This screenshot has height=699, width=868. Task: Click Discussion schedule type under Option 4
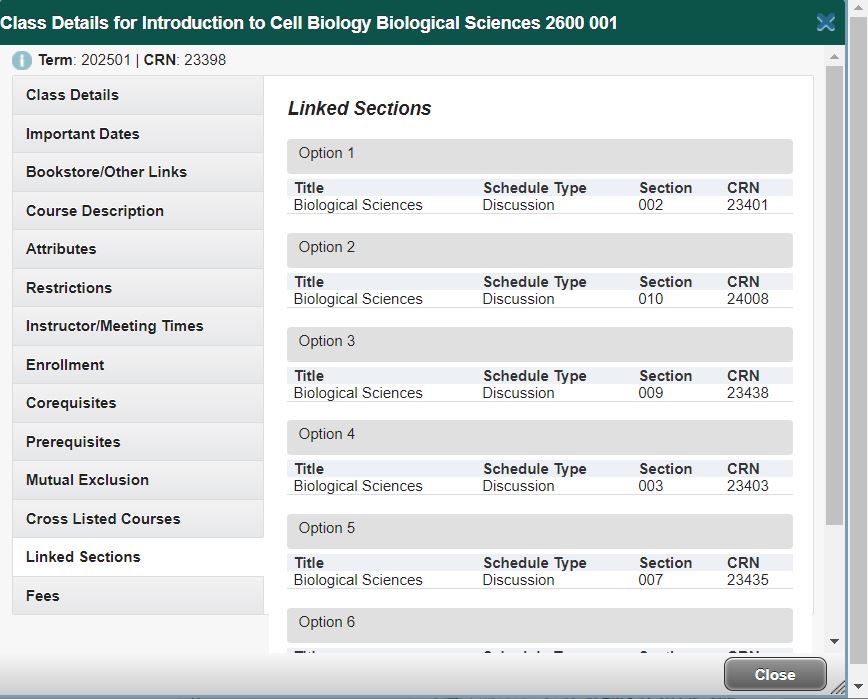[x=518, y=486]
